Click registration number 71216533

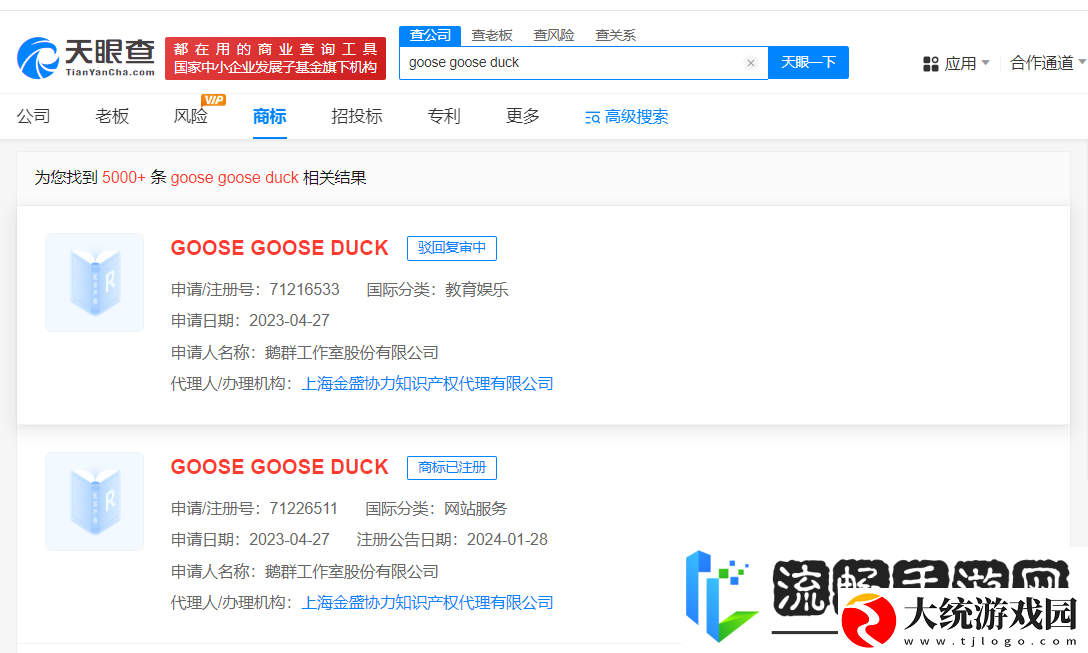(305, 289)
